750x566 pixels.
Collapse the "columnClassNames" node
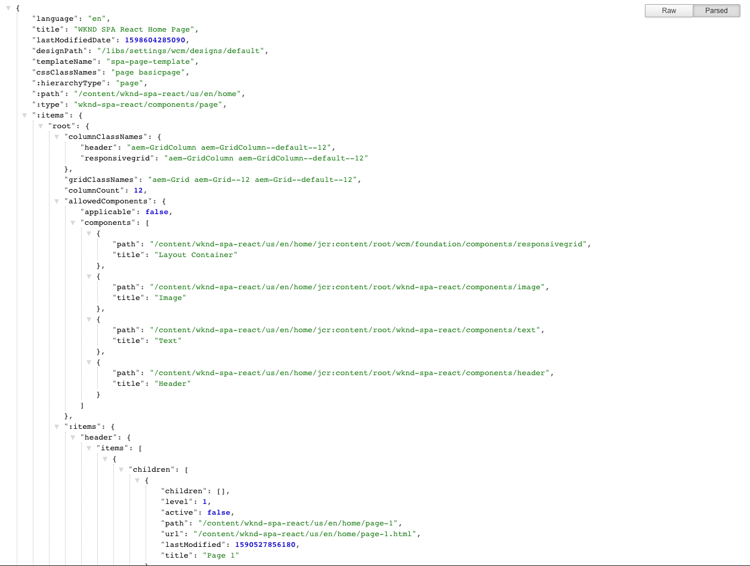pos(57,137)
